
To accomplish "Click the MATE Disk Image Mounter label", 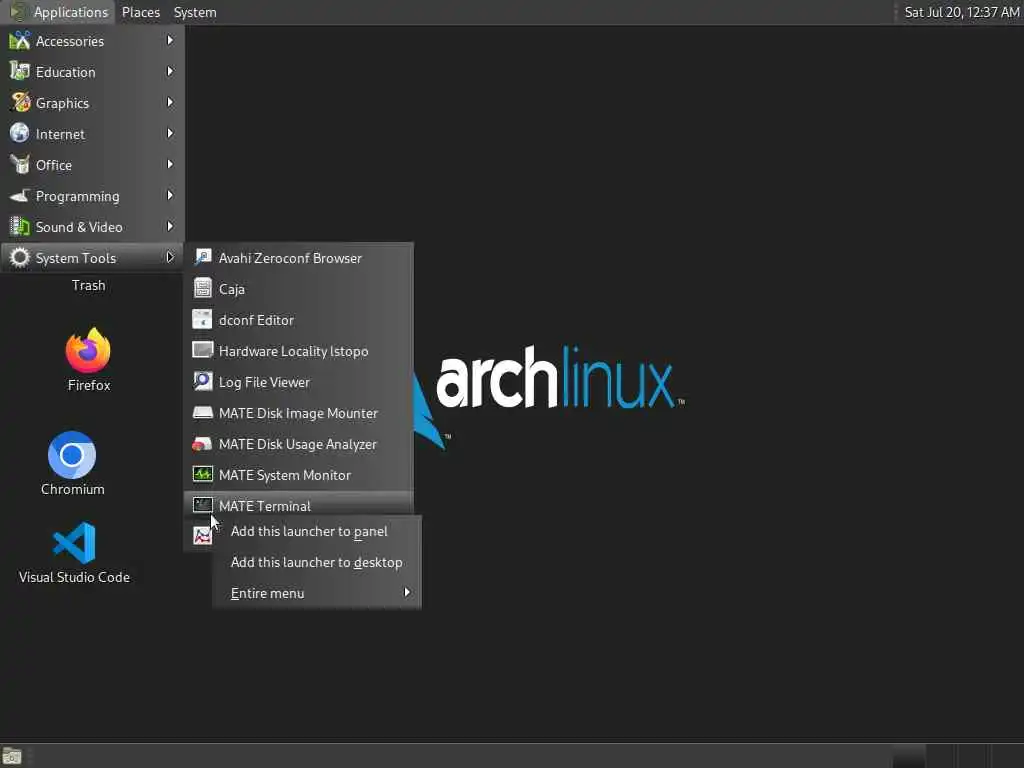I will point(298,413).
